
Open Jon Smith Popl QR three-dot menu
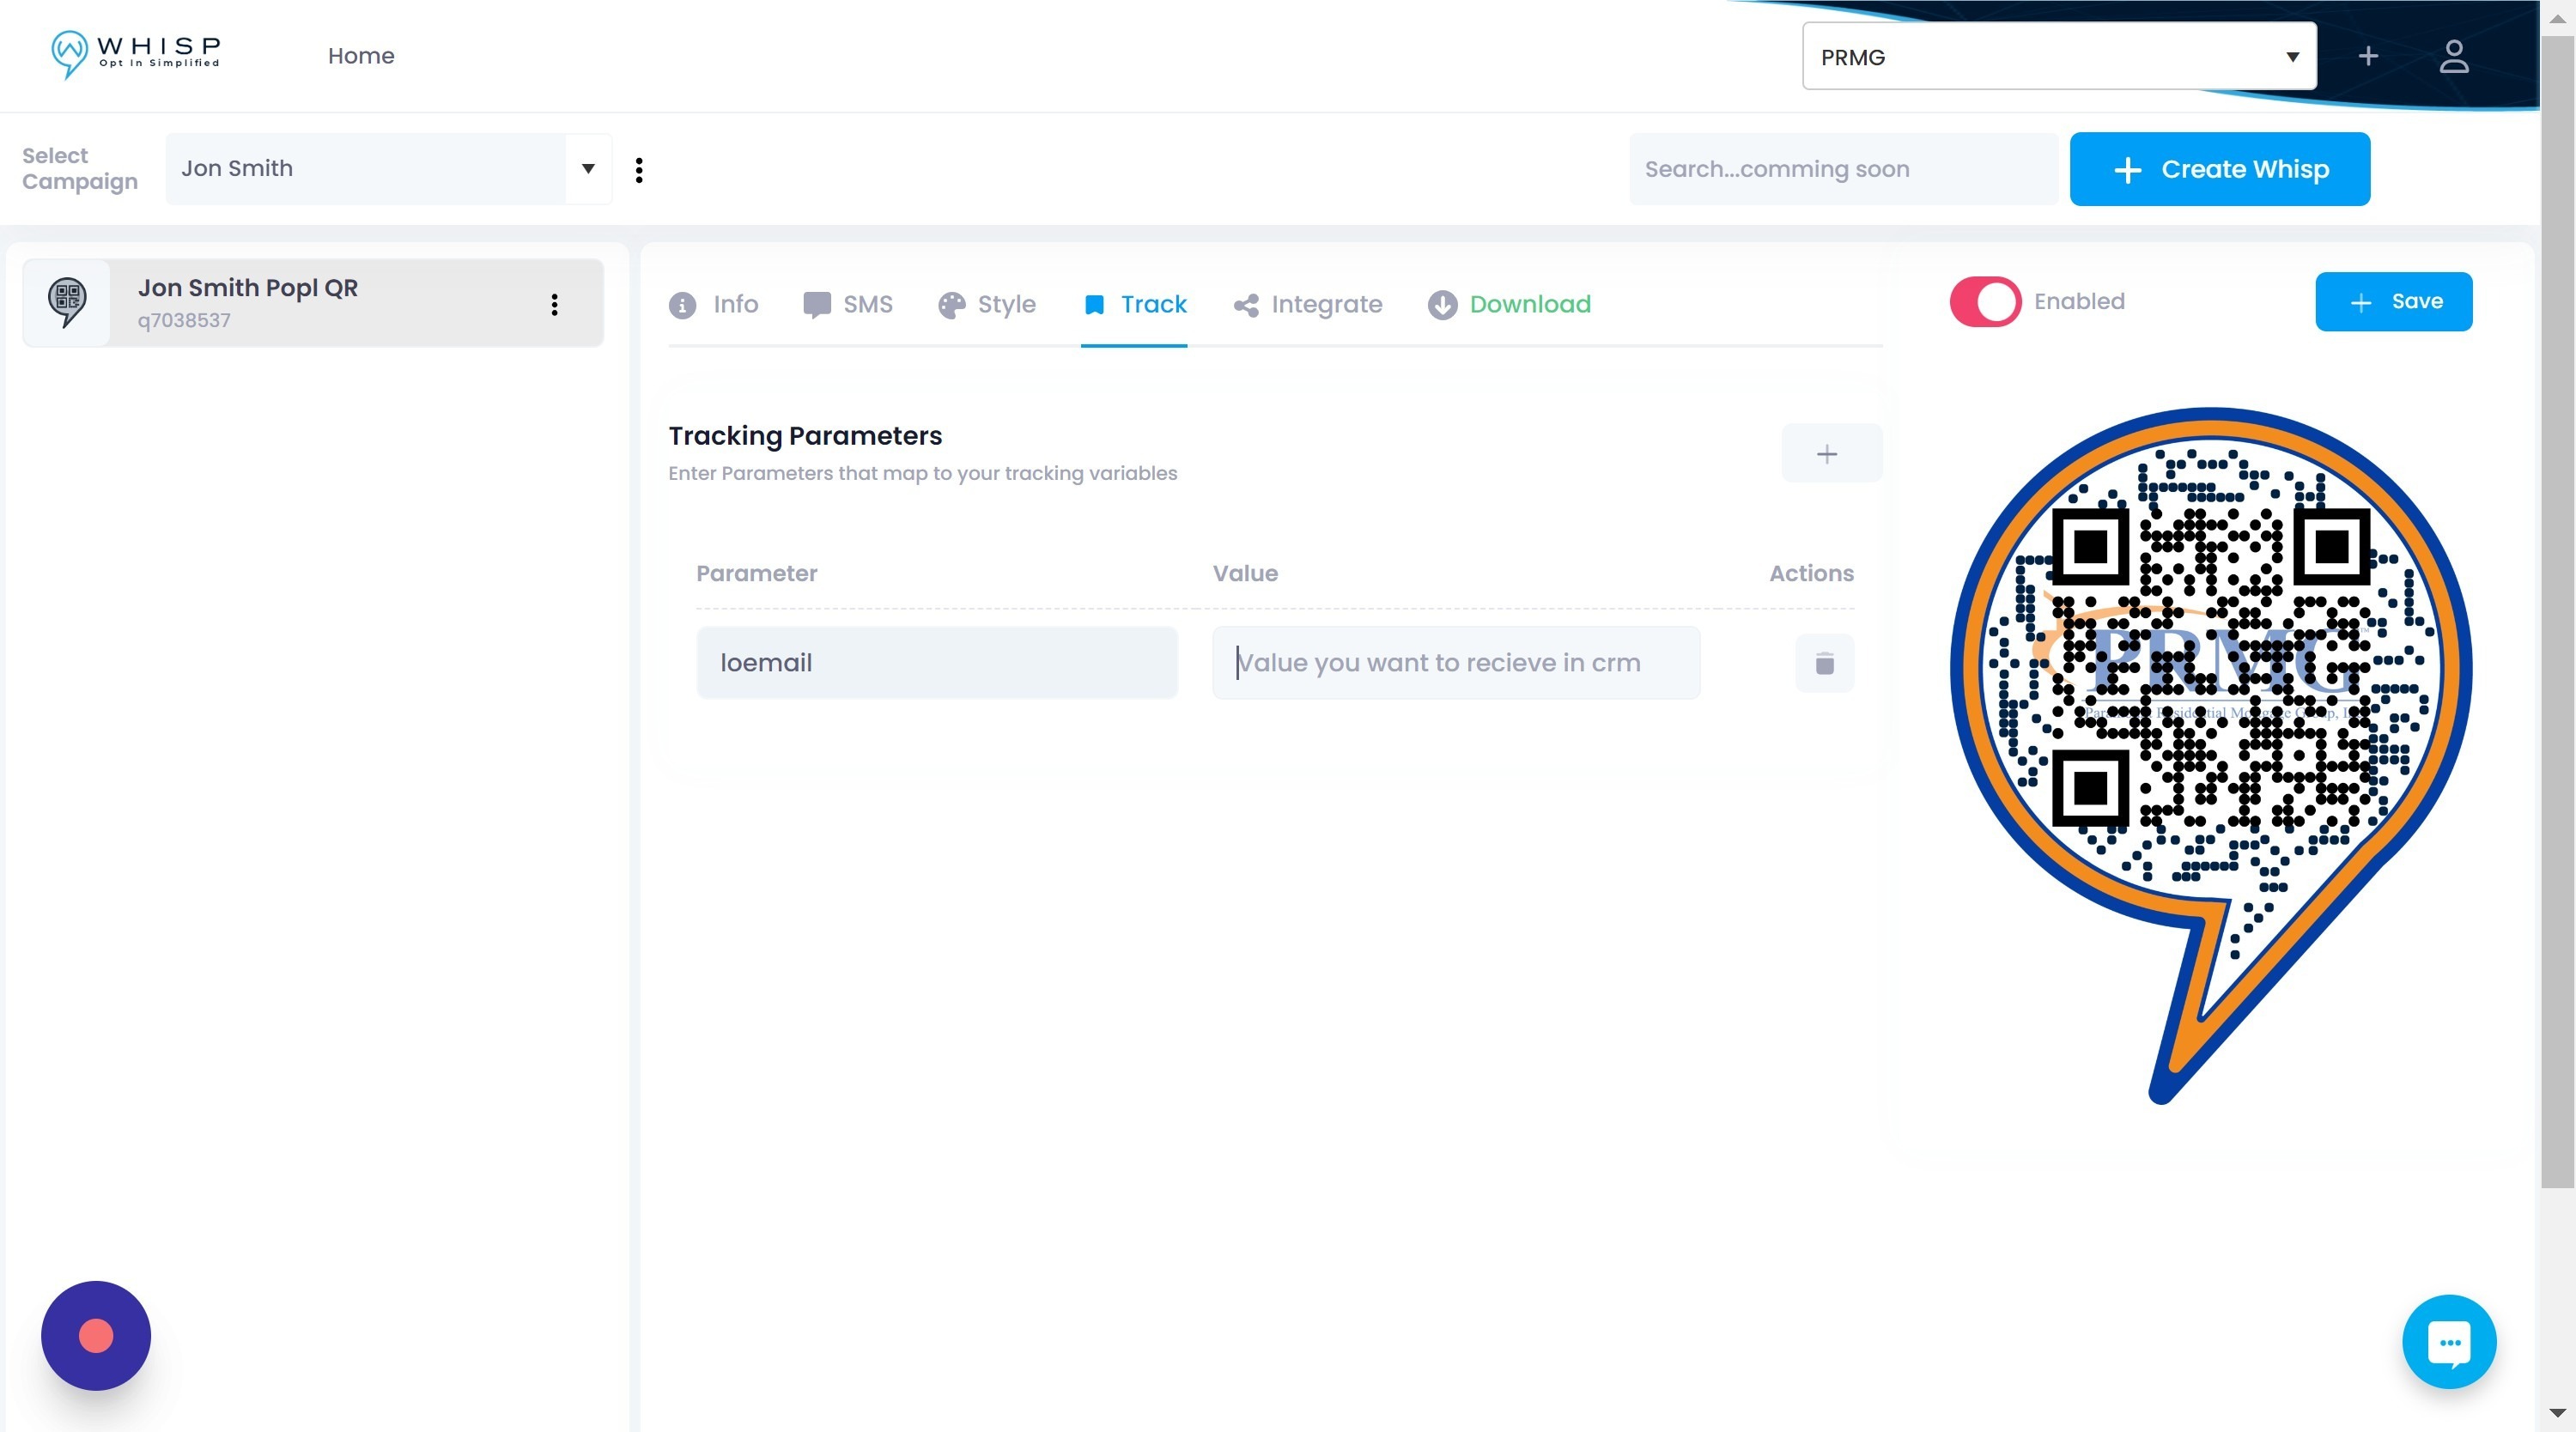coord(554,304)
